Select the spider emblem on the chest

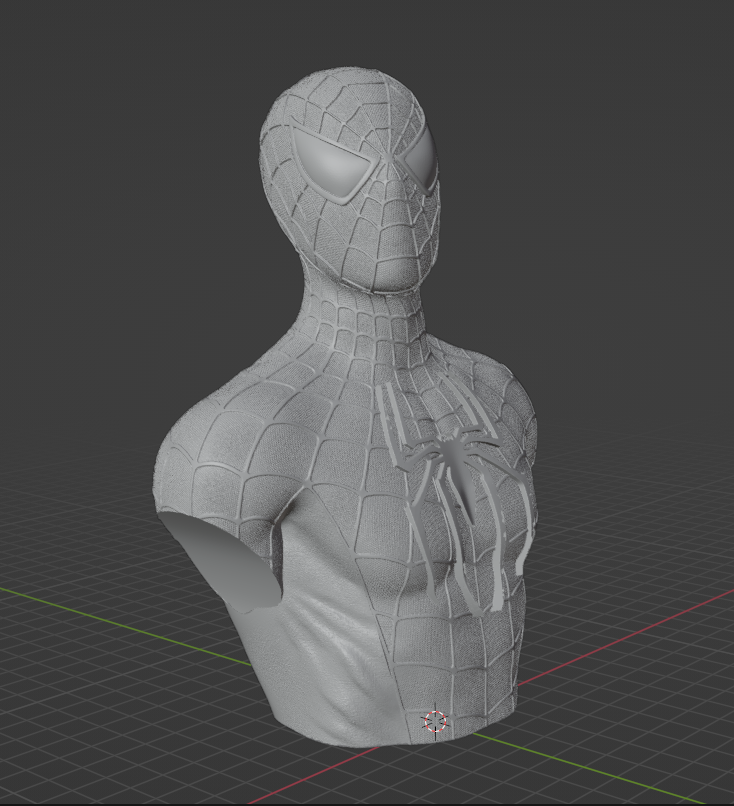(455, 462)
